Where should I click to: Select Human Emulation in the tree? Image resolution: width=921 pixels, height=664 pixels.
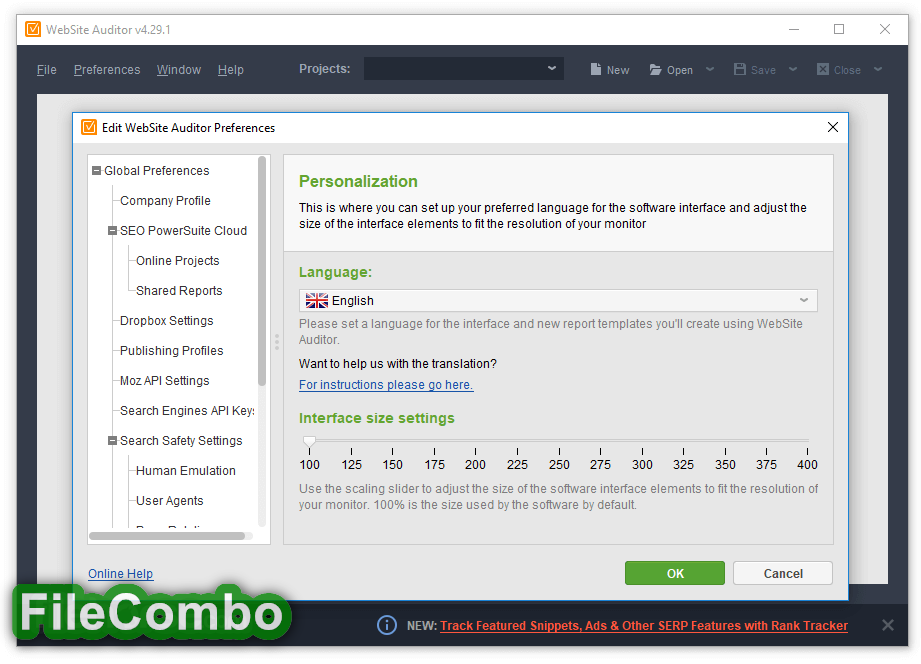click(x=186, y=470)
